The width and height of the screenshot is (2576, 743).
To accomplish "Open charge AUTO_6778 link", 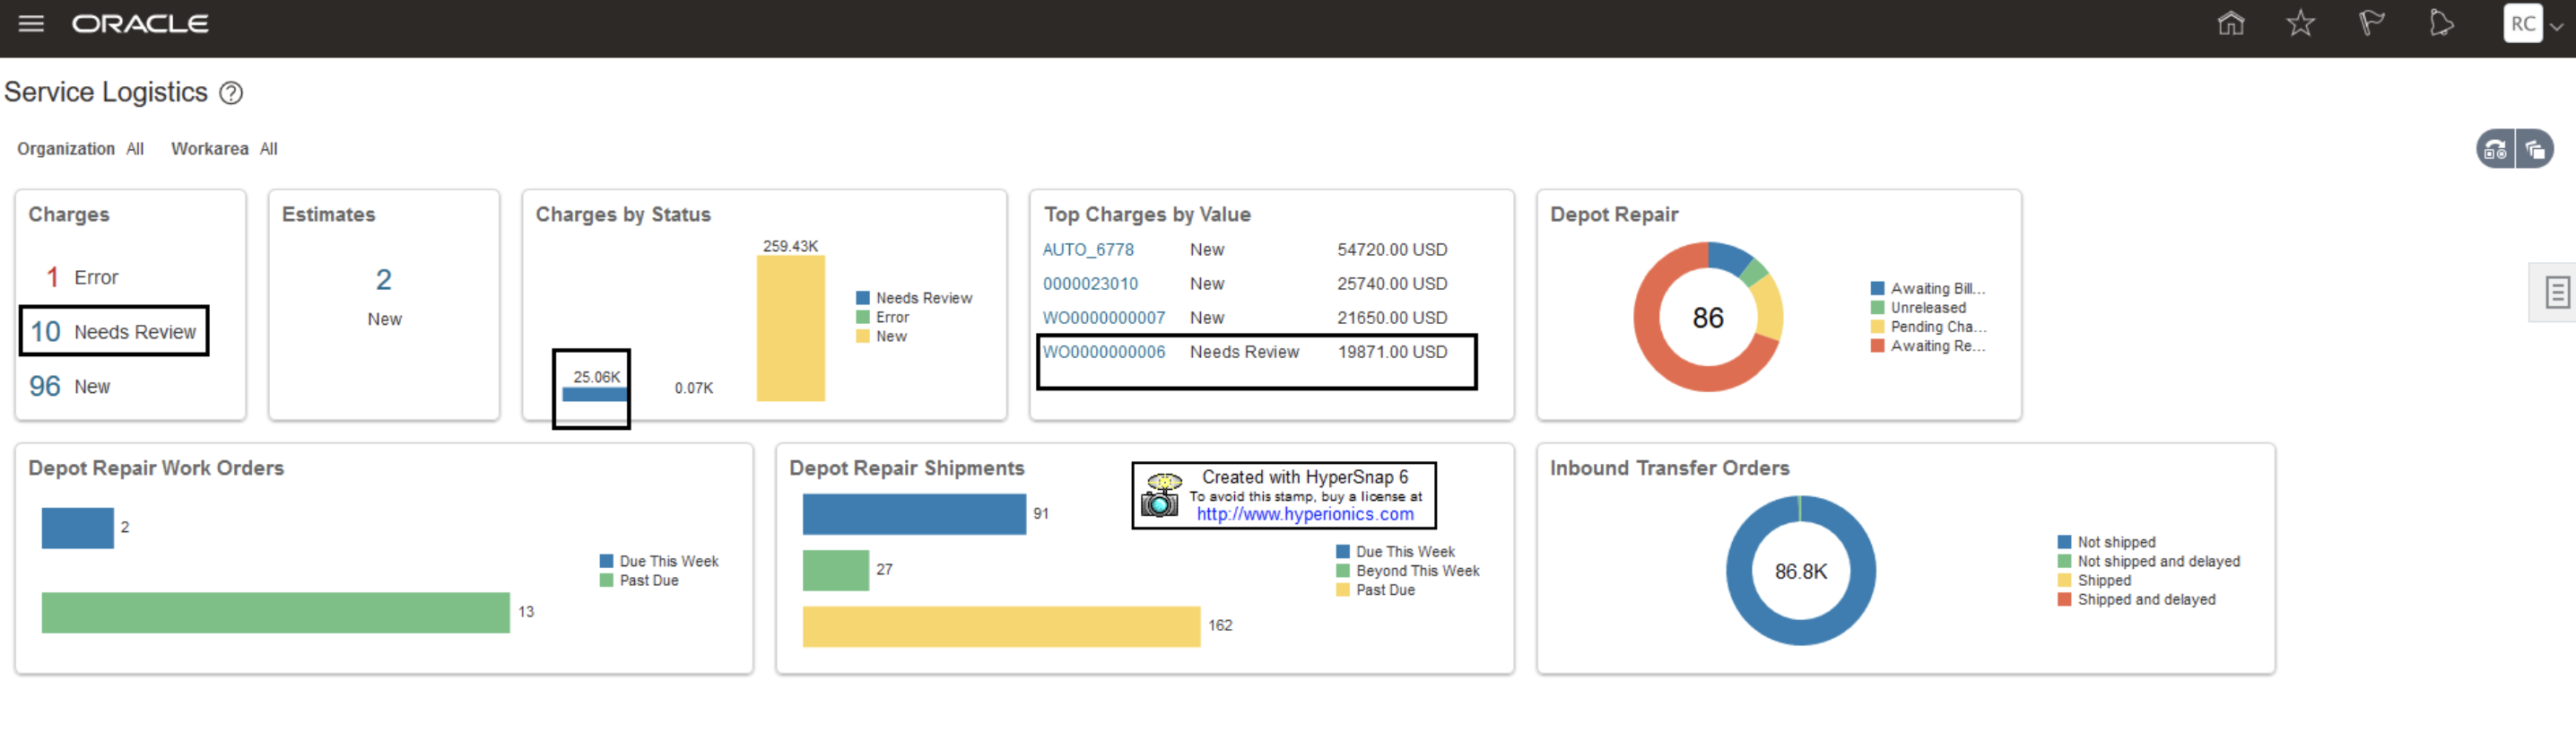I will tap(1088, 250).
